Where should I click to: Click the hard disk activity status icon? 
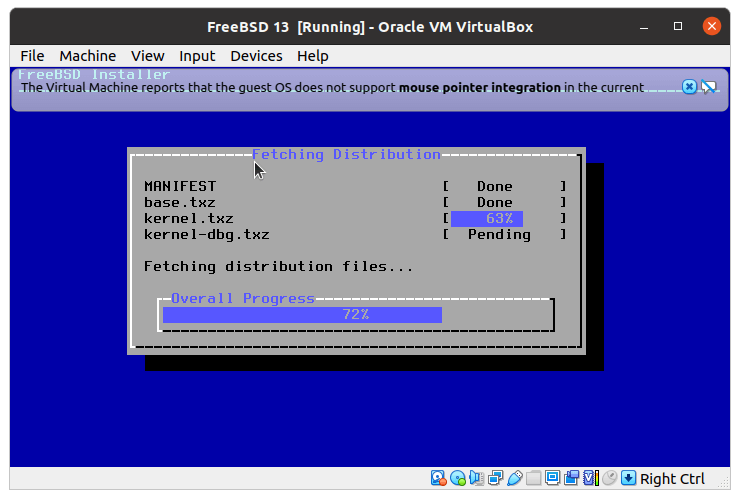(438, 478)
